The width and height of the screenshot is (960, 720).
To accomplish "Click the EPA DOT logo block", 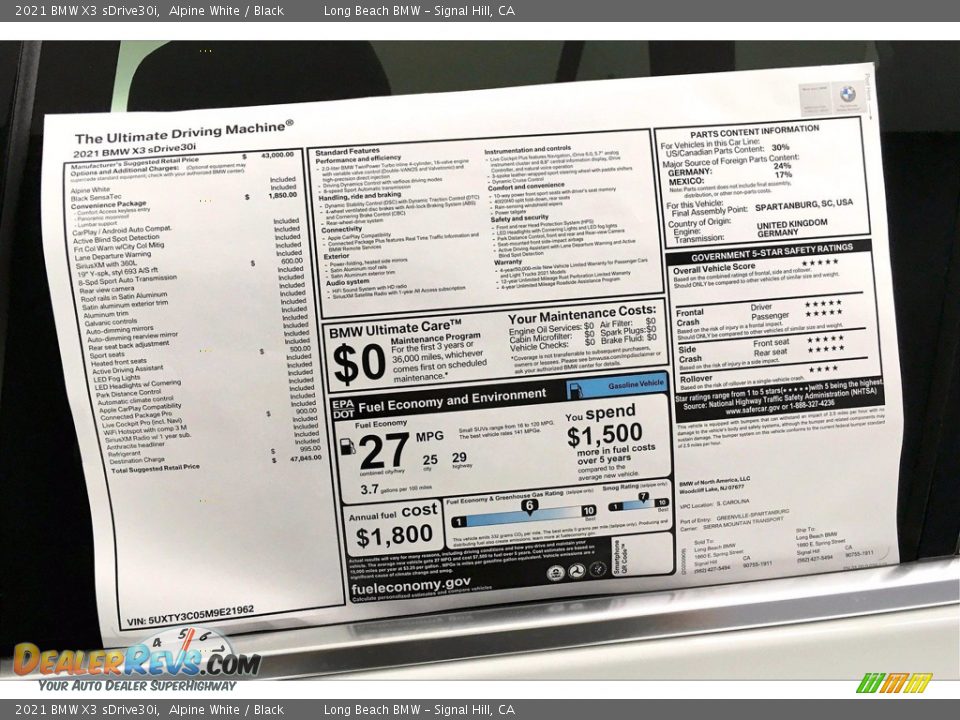I will [x=343, y=409].
